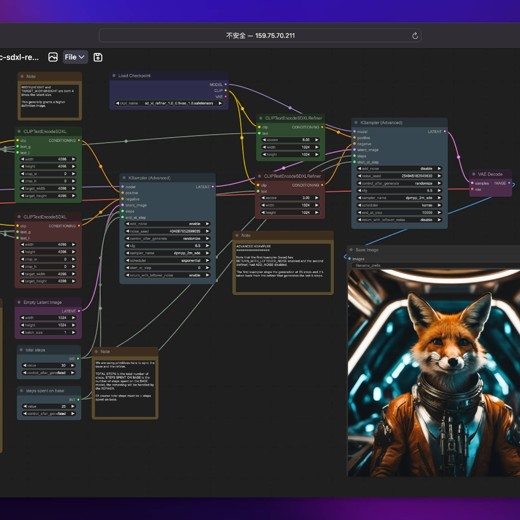Click end_at_step value 10000 in KSampler
The image size is (520, 520).
click(x=399, y=213)
